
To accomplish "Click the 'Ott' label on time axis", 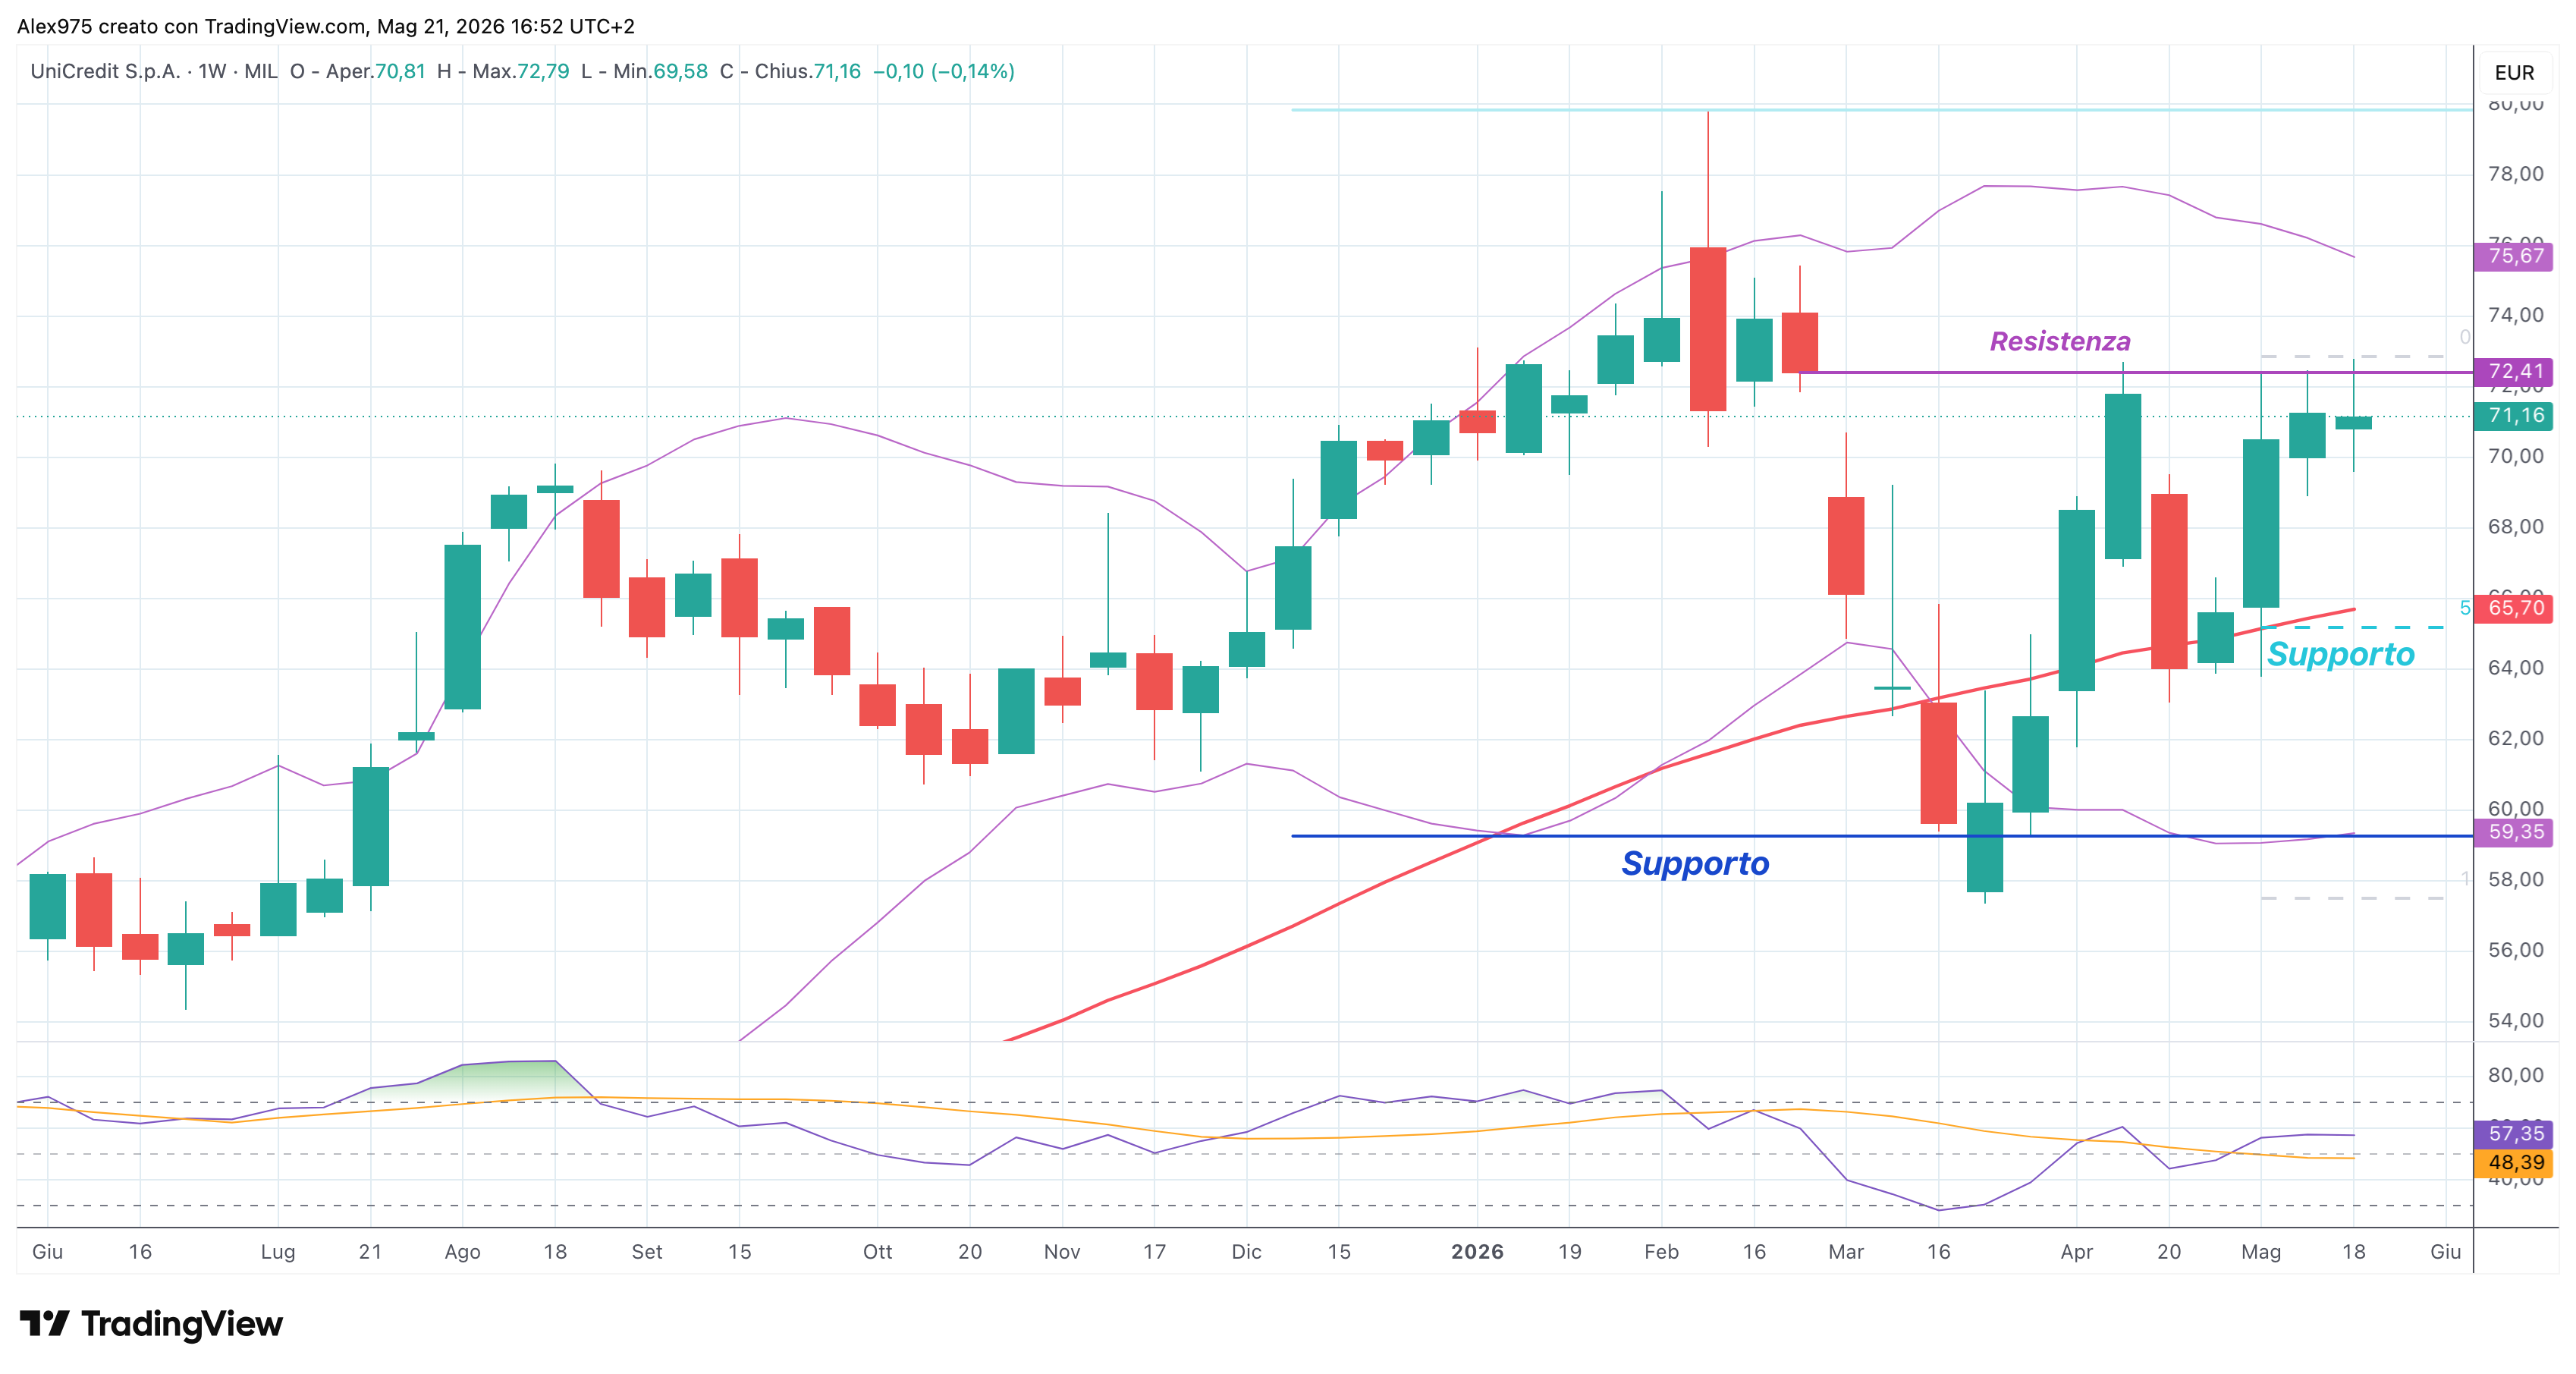I will [x=877, y=1252].
